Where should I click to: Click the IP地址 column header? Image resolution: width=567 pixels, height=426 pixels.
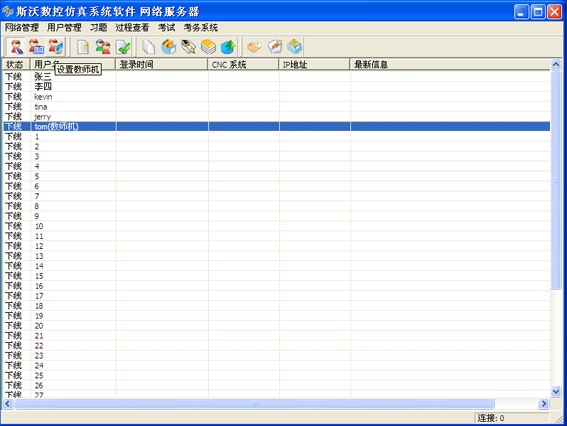pos(314,64)
